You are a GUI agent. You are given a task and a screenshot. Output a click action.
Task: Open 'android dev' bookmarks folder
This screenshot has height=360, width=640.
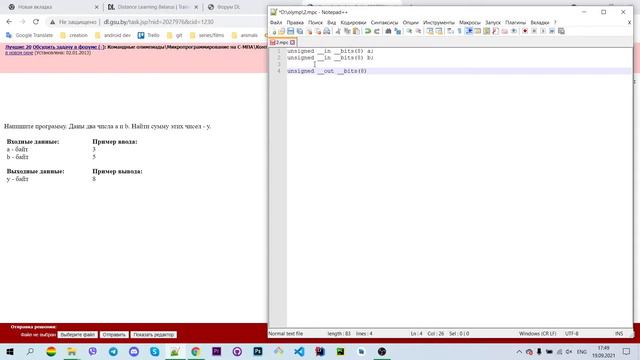click(x=113, y=35)
